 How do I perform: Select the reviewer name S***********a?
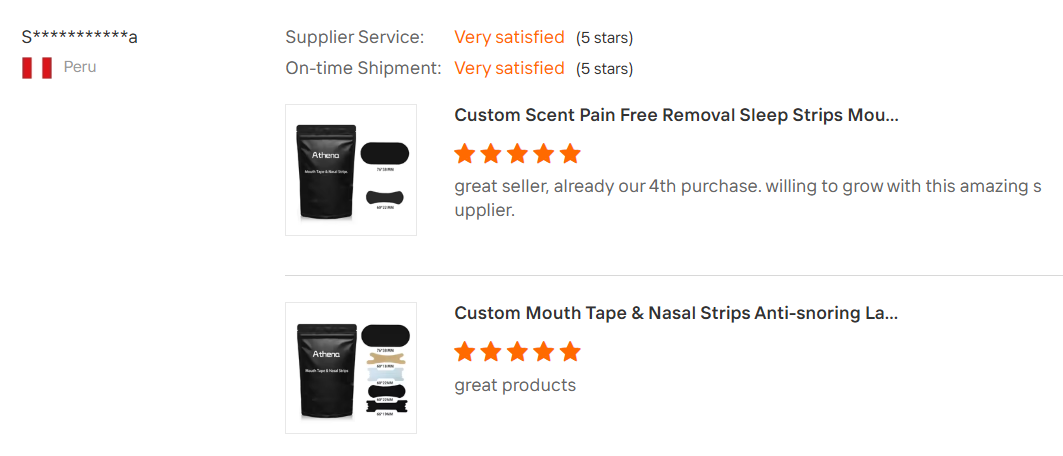tap(80, 37)
